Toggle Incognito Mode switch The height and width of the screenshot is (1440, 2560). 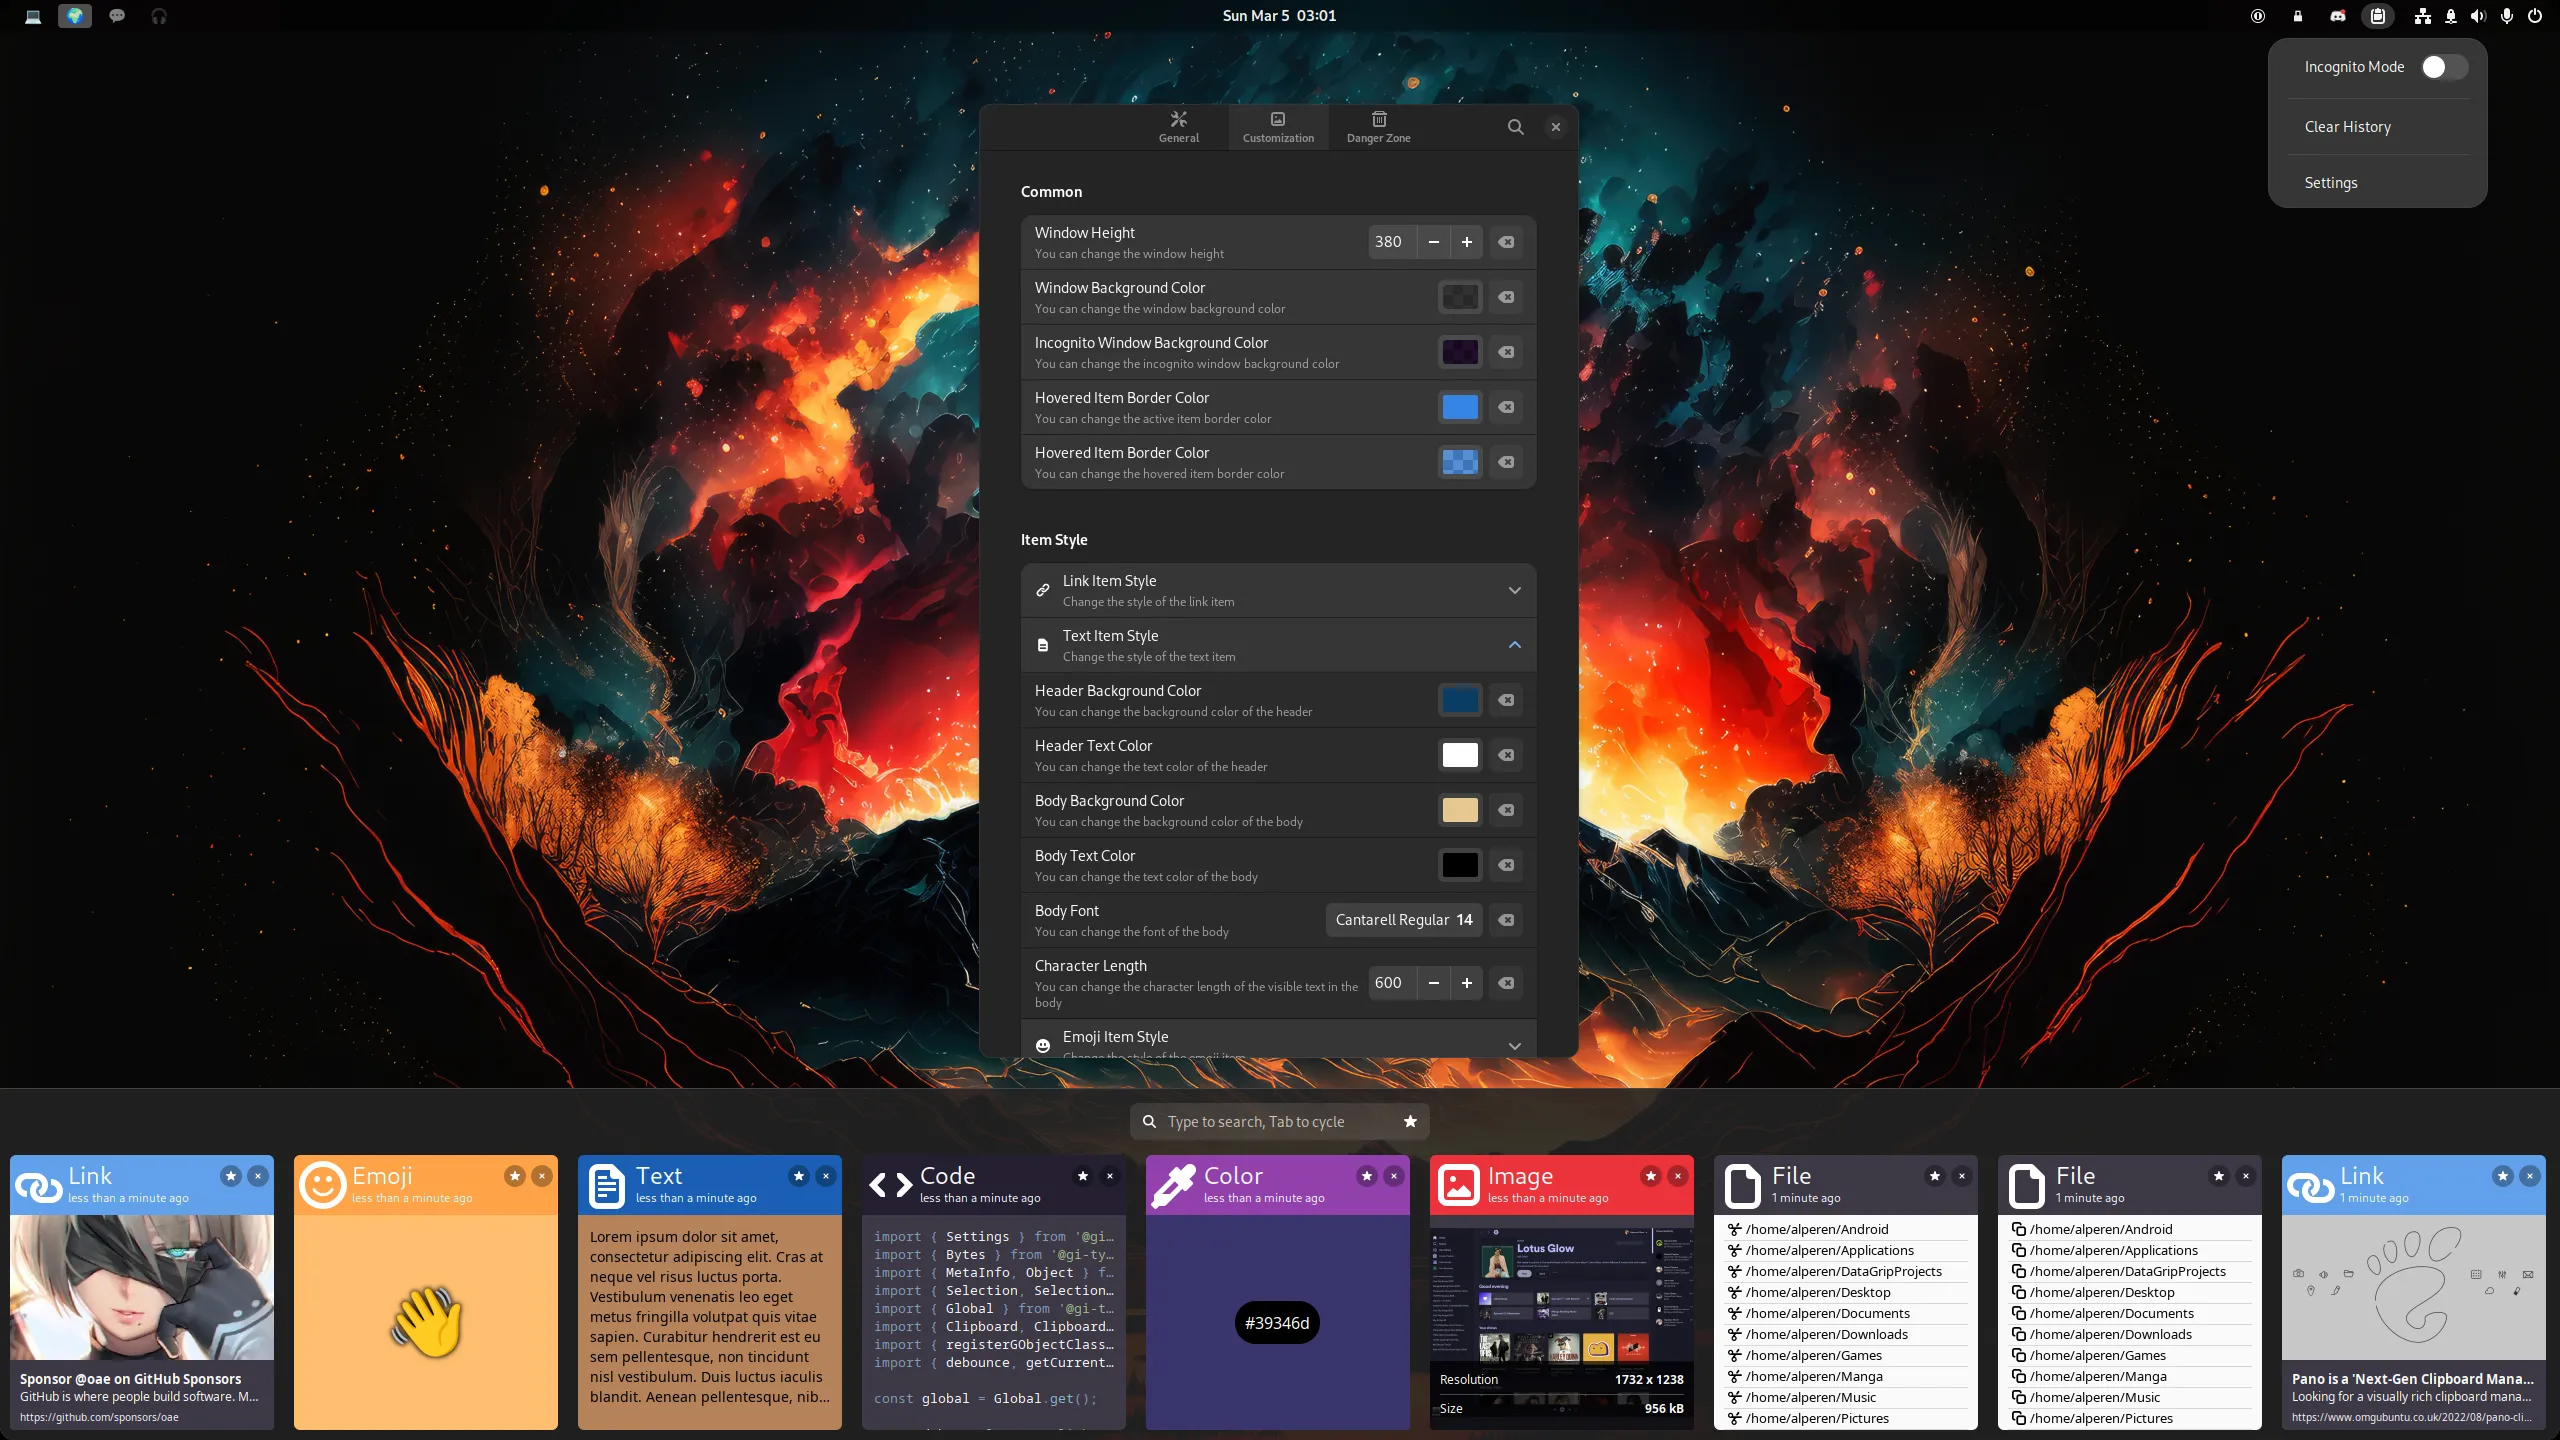[2443, 67]
